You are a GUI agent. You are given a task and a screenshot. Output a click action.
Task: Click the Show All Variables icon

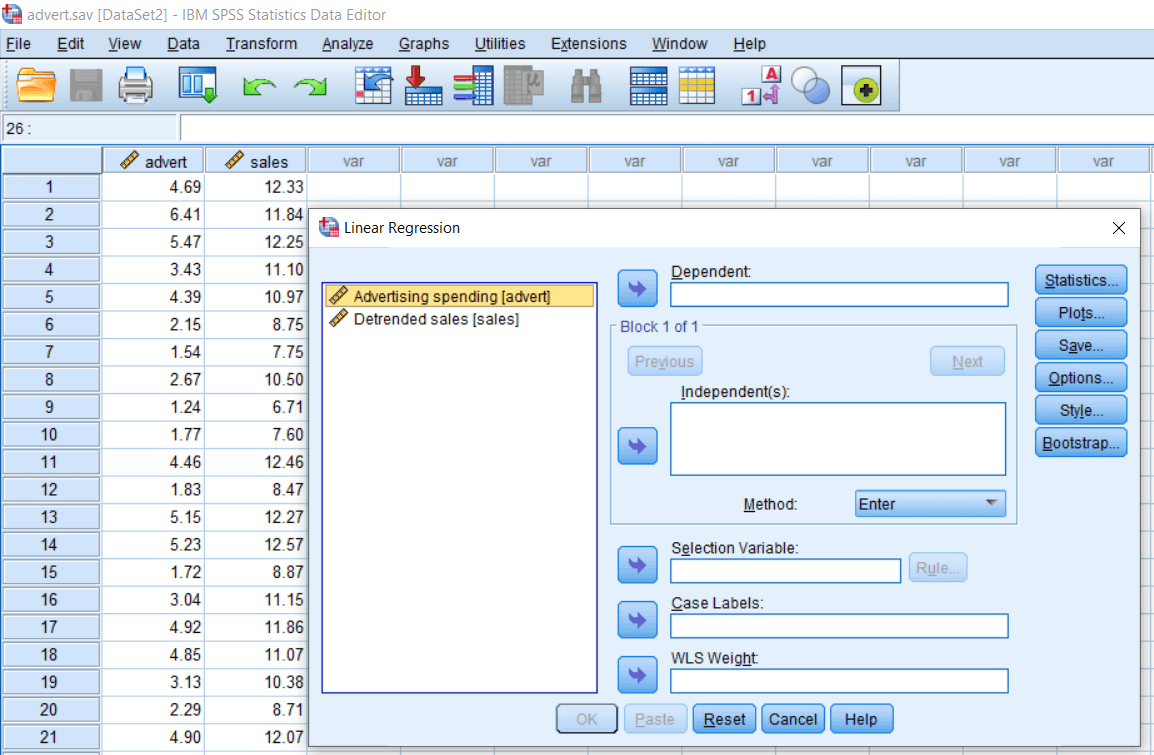pos(861,85)
